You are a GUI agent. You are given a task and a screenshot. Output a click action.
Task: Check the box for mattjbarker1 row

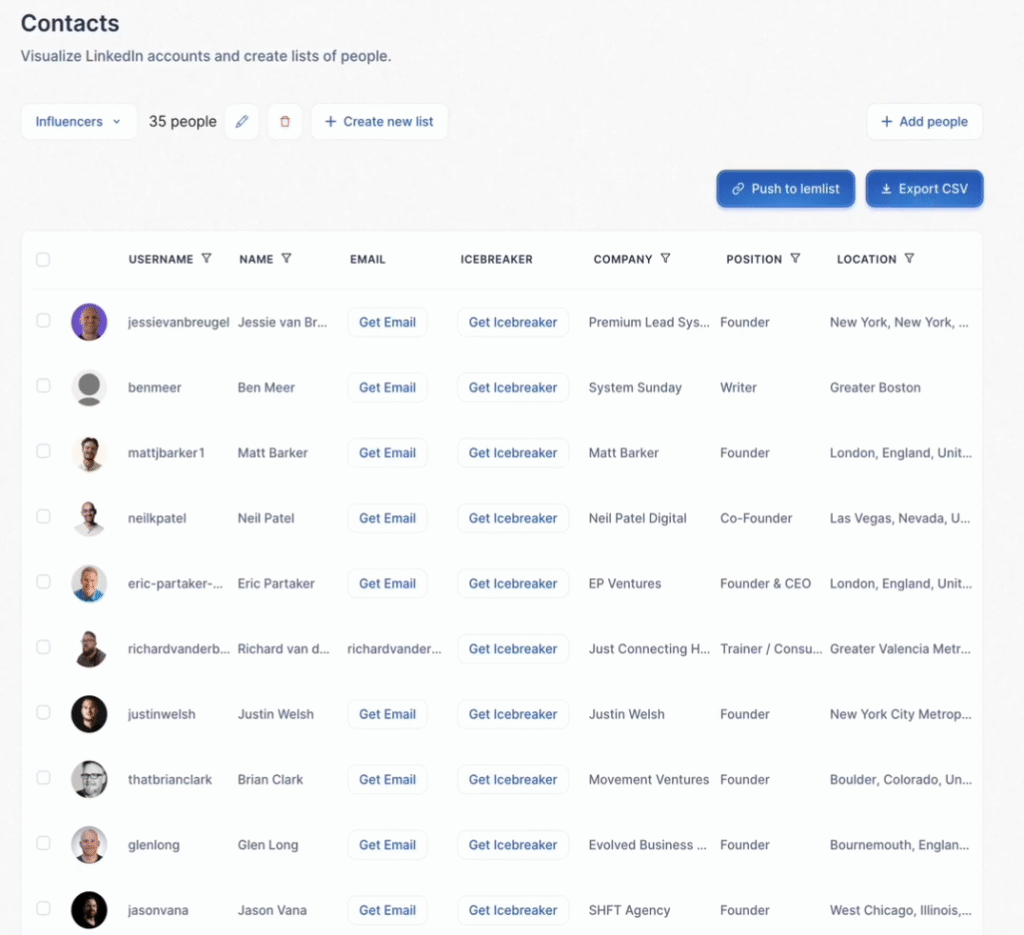[x=43, y=451]
